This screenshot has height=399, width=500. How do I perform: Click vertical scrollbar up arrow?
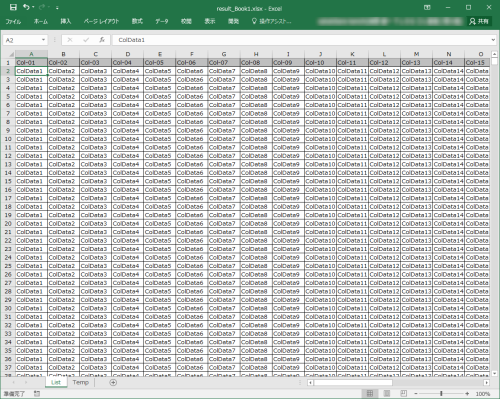pyautogui.click(x=494, y=54)
